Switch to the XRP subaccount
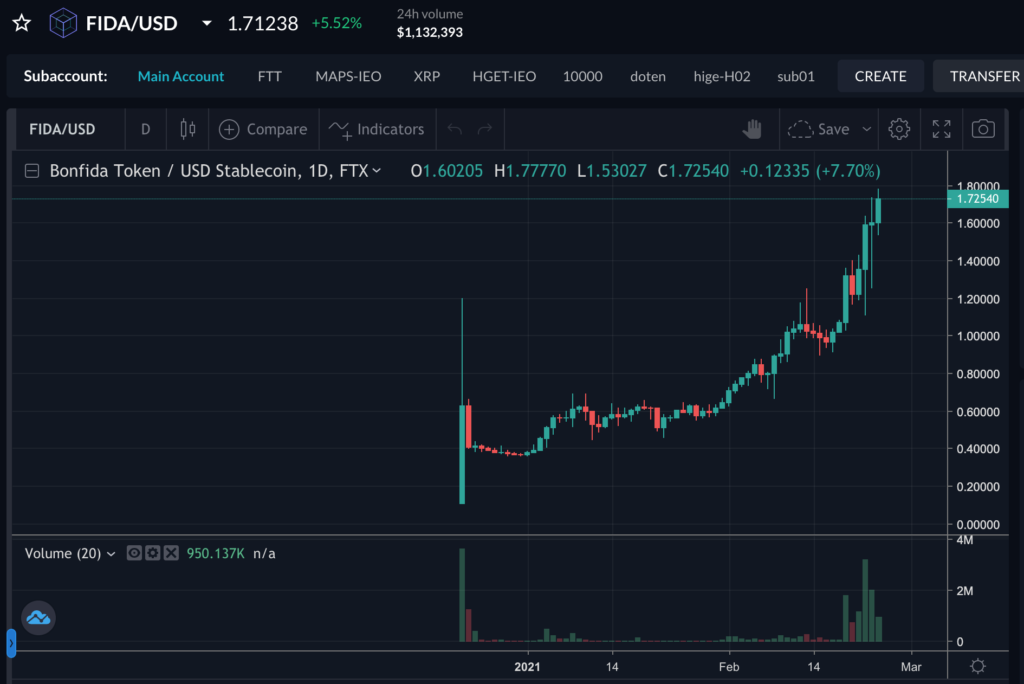This screenshot has width=1024, height=684. point(426,76)
